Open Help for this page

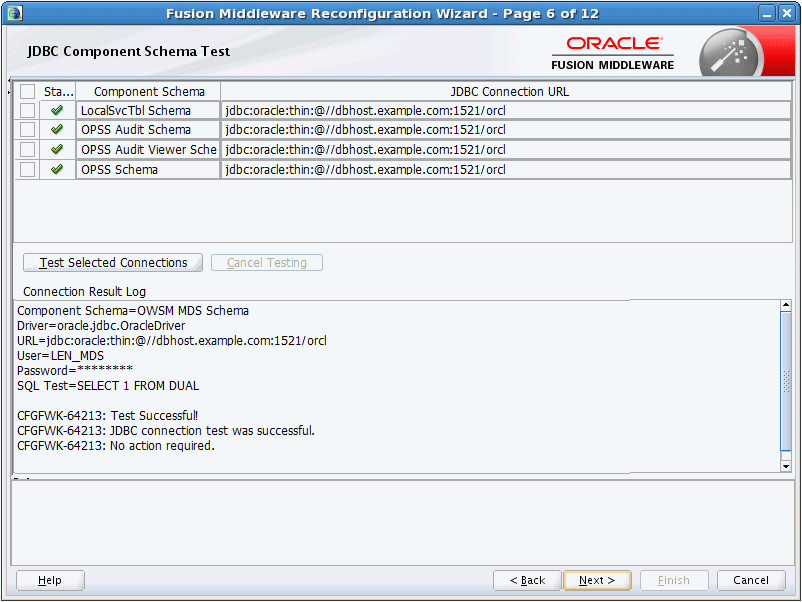50,581
